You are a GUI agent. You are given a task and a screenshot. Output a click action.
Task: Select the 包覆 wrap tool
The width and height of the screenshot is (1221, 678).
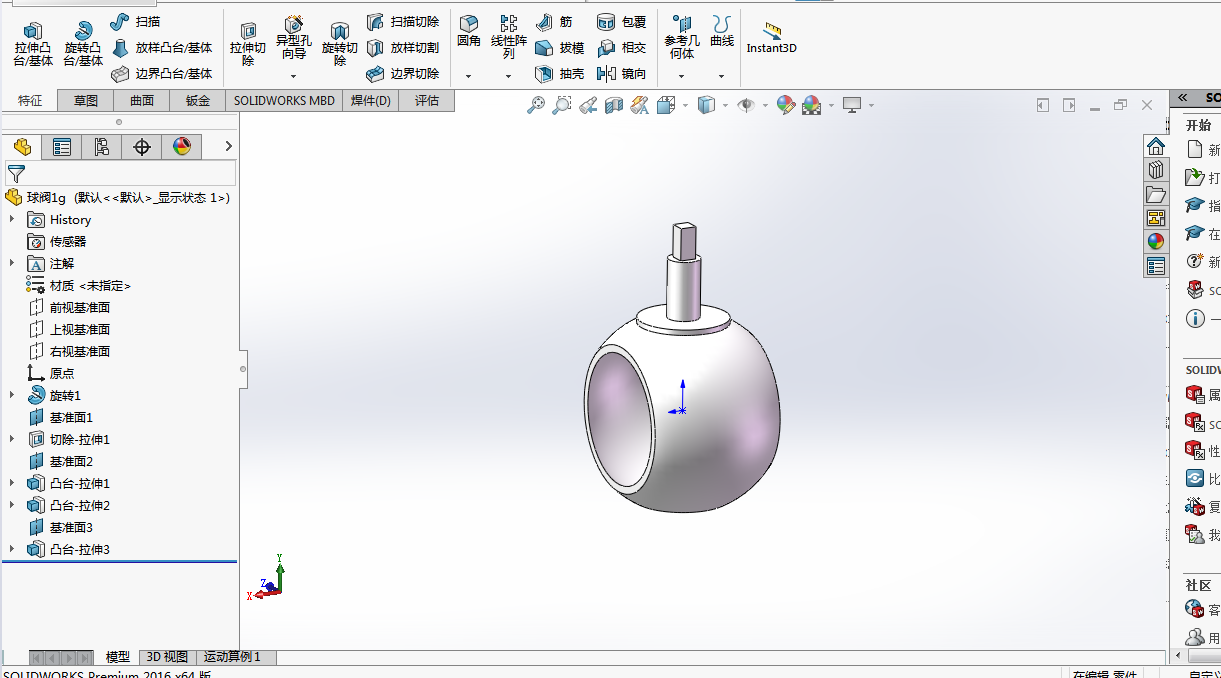(x=621, y=21)
